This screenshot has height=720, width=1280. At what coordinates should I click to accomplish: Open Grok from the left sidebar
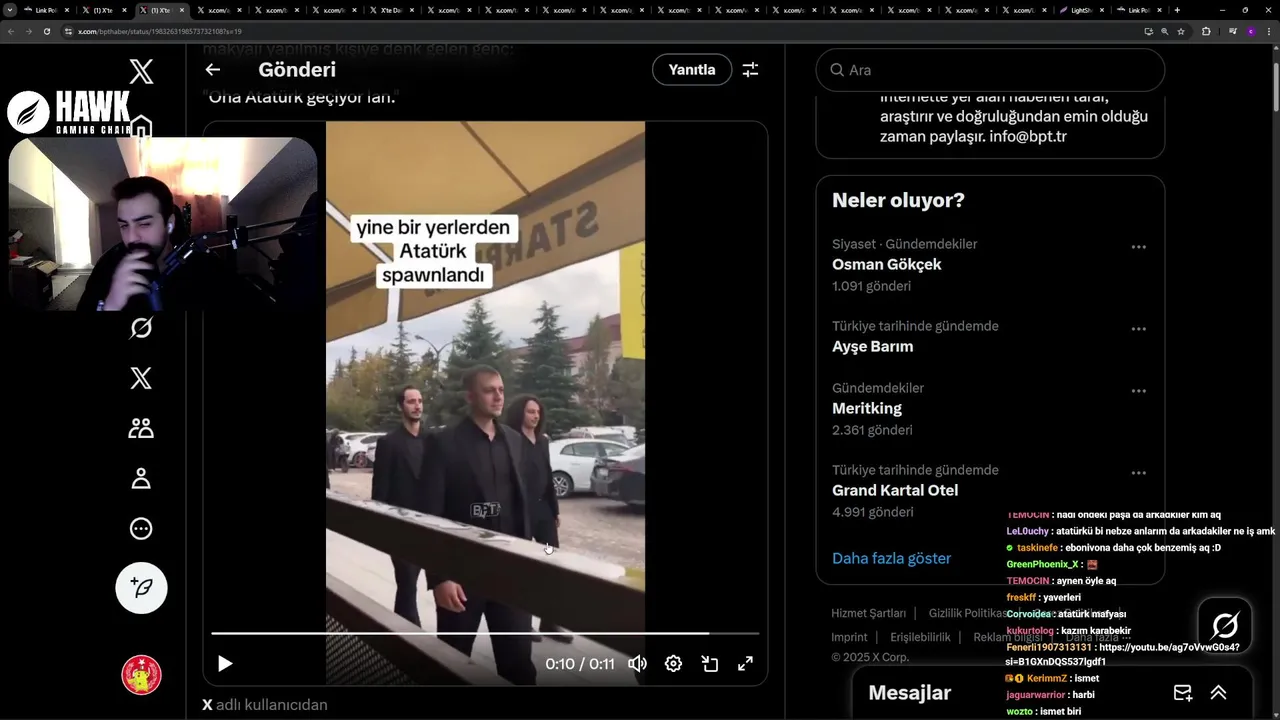coord(141,328)
